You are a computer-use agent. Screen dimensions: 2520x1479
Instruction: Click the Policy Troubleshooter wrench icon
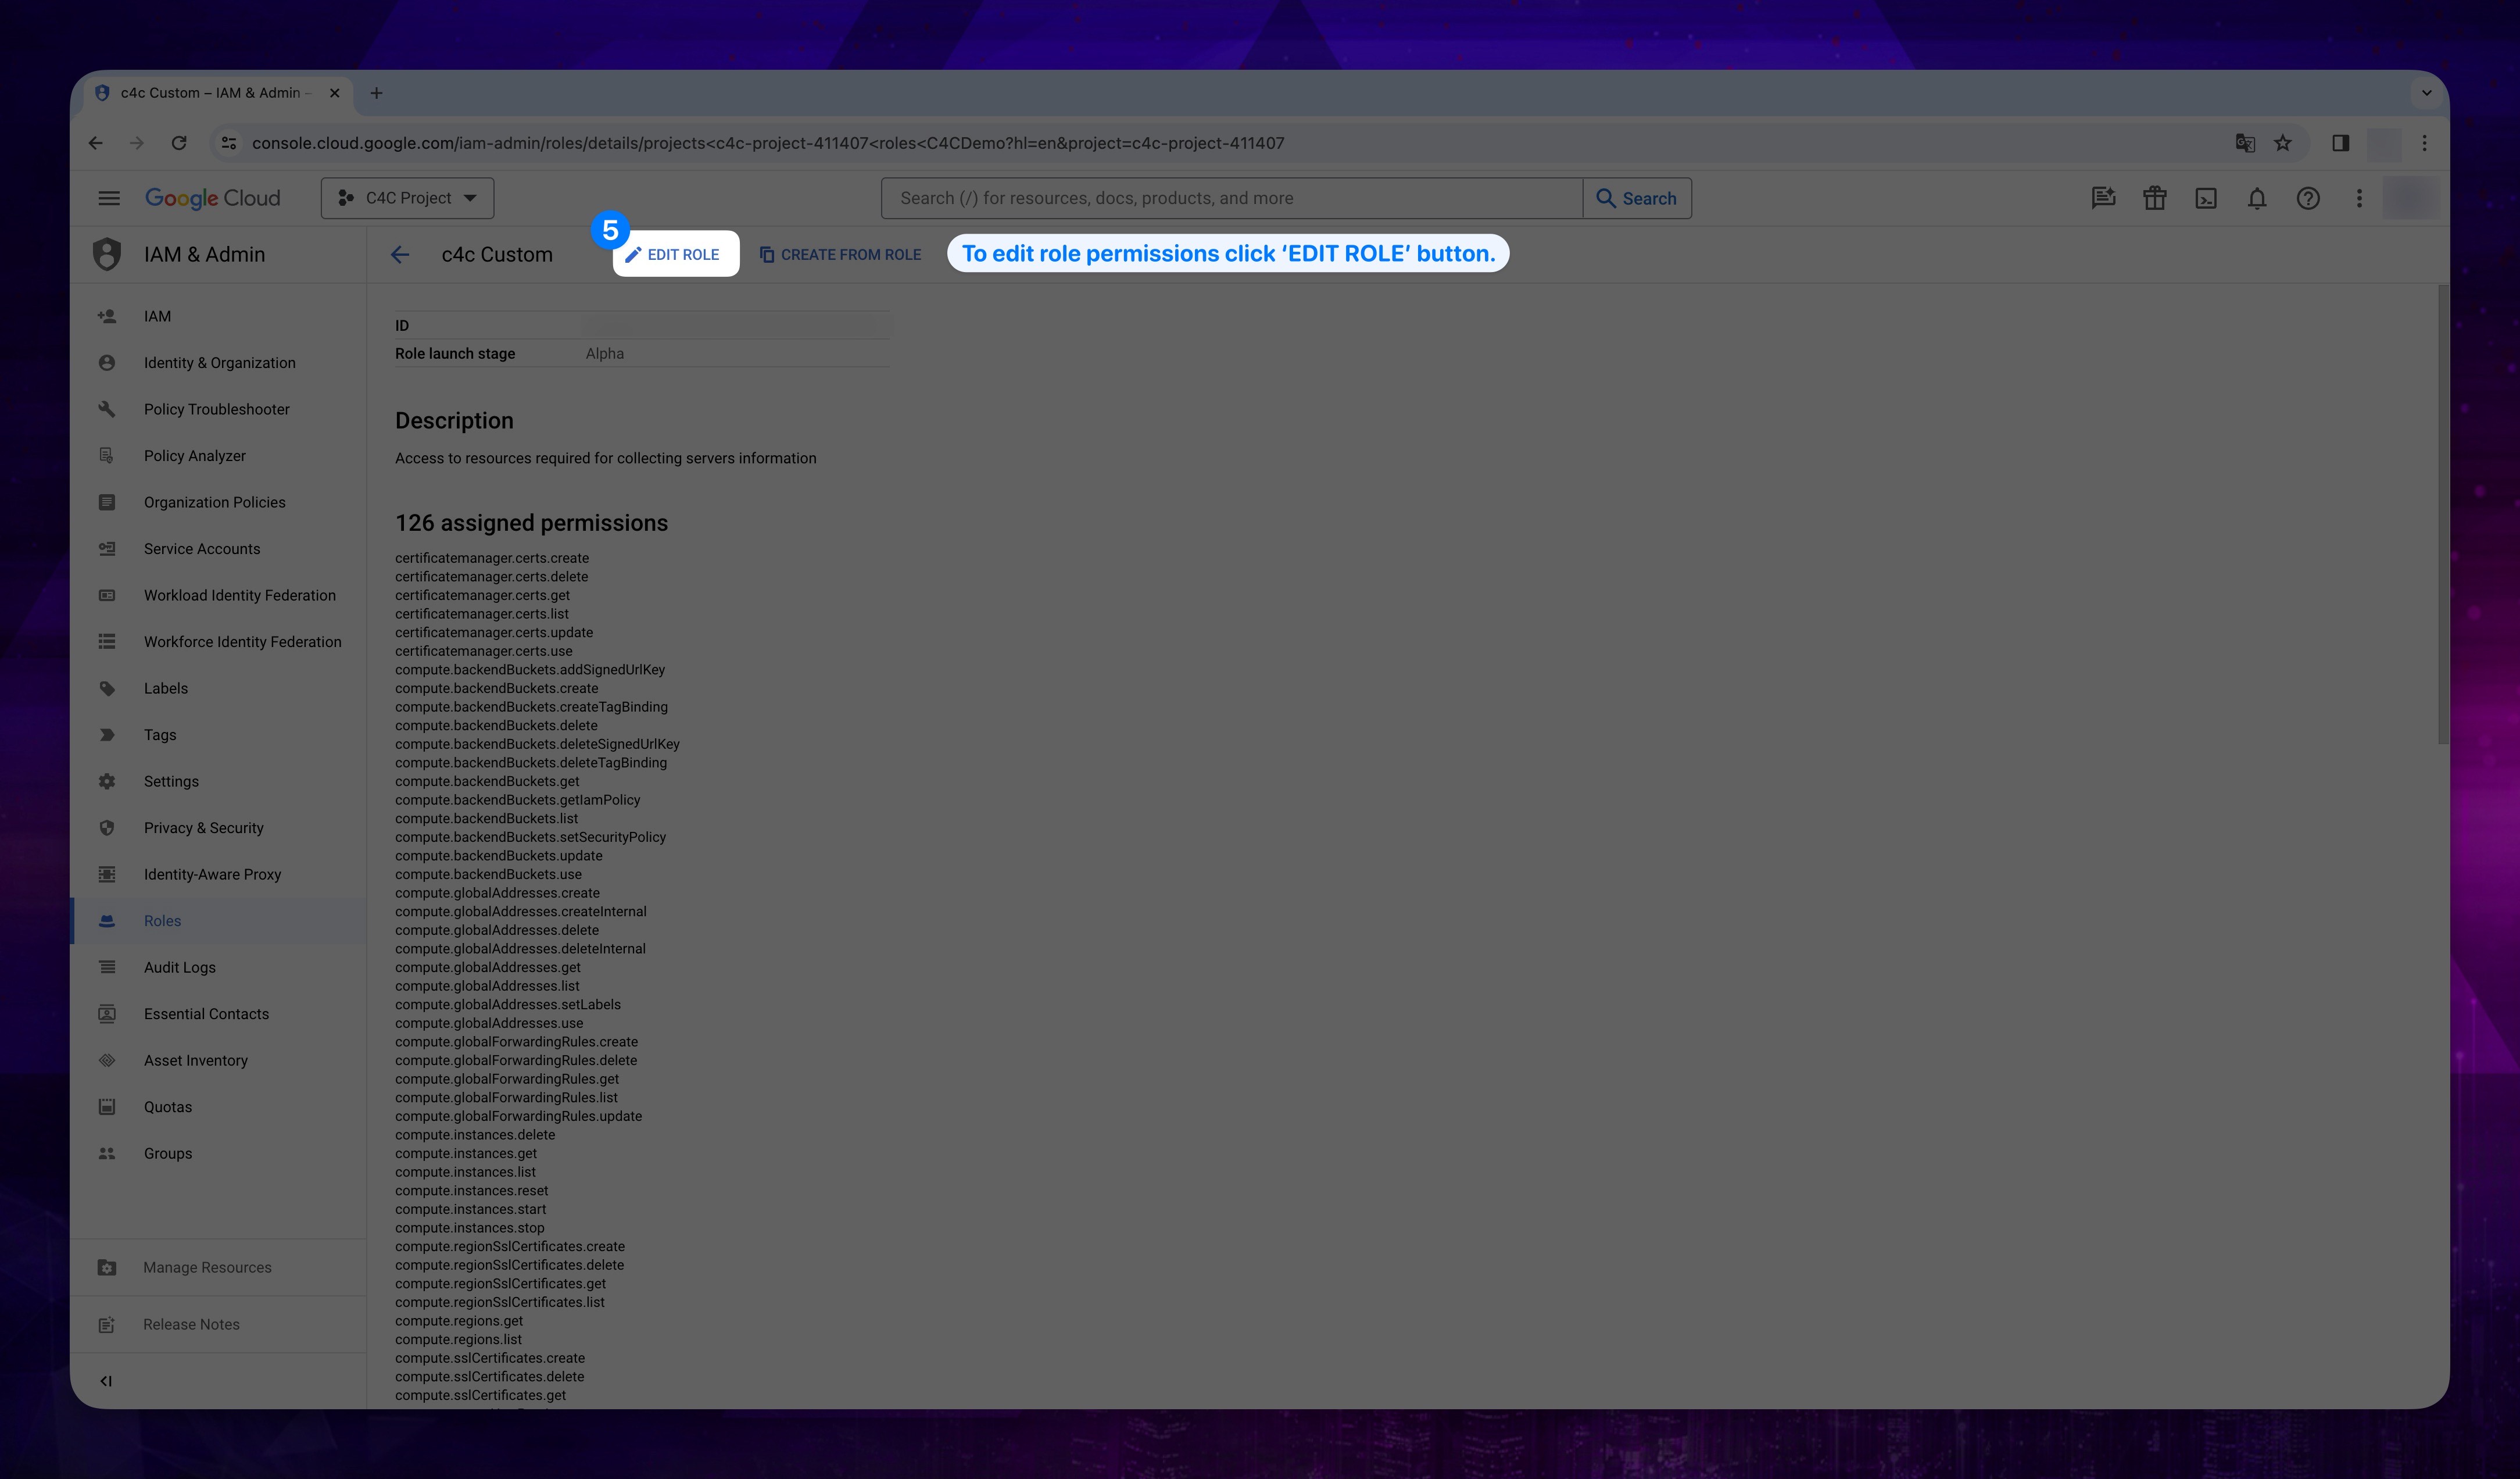[x=107, y=409]
